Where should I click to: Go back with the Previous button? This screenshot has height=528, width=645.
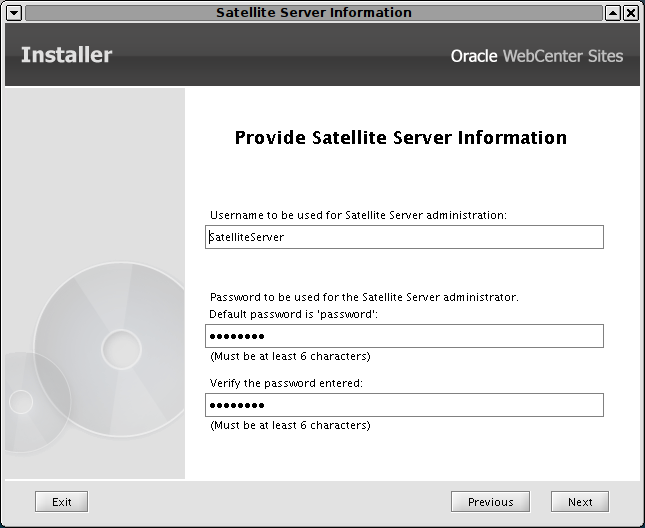(490, 502)
